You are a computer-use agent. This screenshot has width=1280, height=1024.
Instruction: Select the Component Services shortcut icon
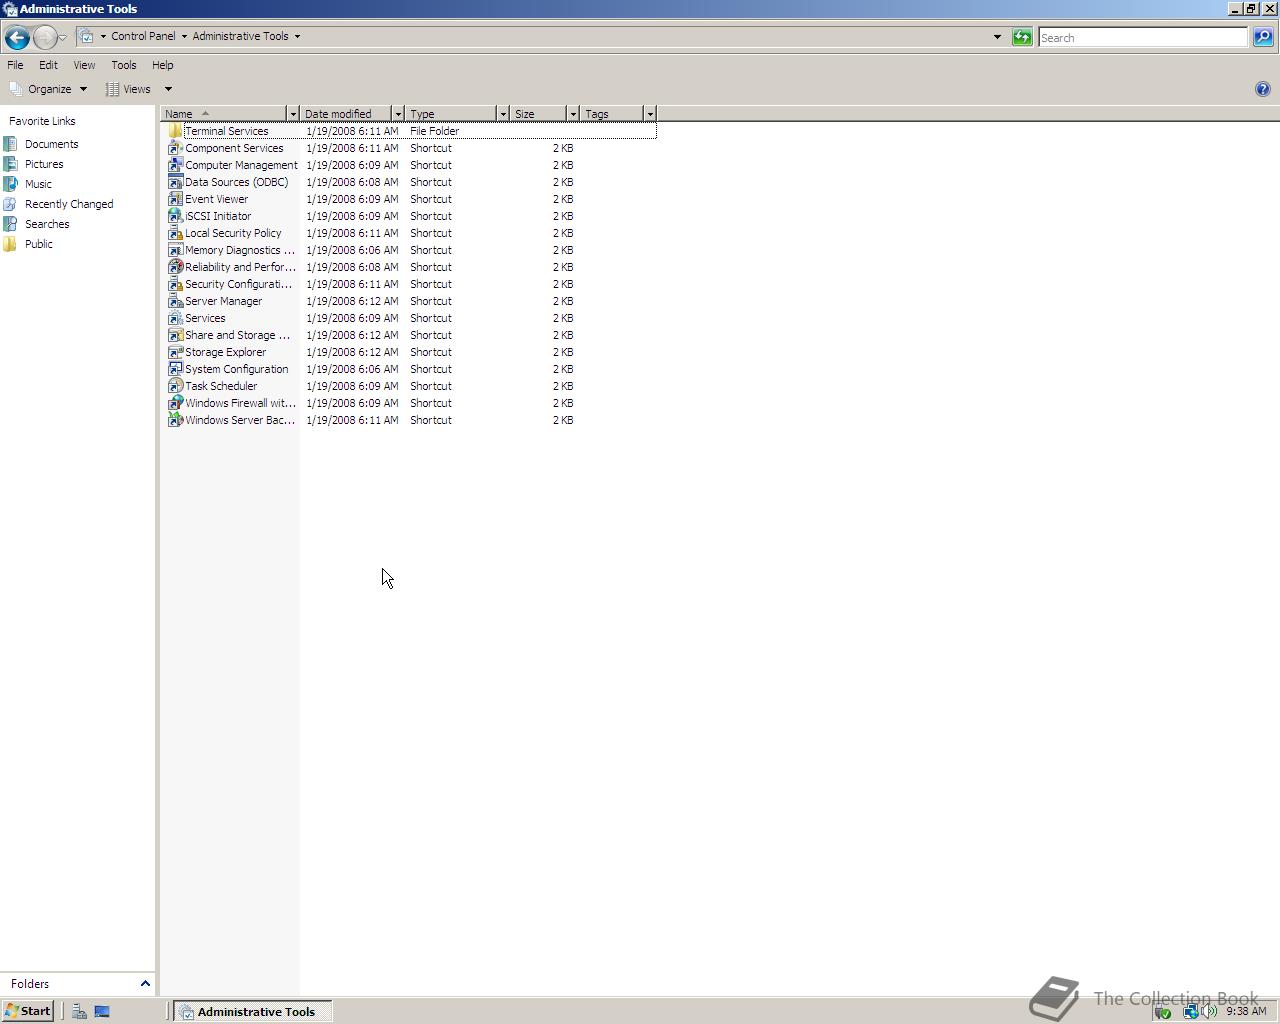click(x=175, y=148)
